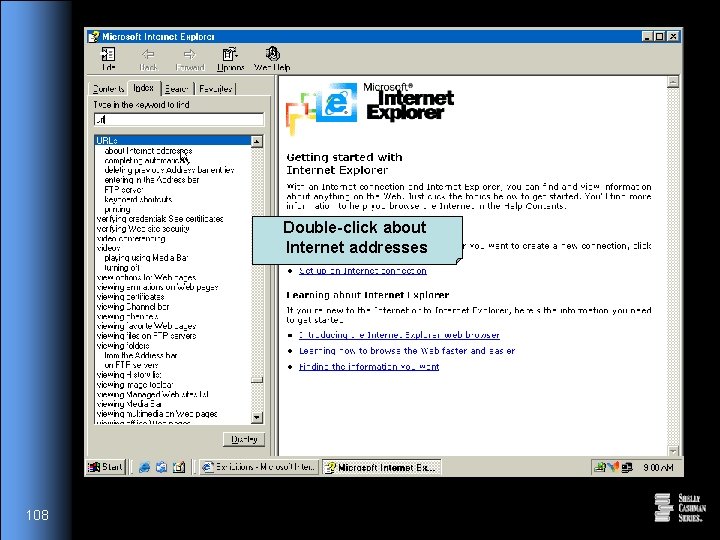
Task: Click Microsoft Internet Explorer taskbar button
Action: pos(382,467)
